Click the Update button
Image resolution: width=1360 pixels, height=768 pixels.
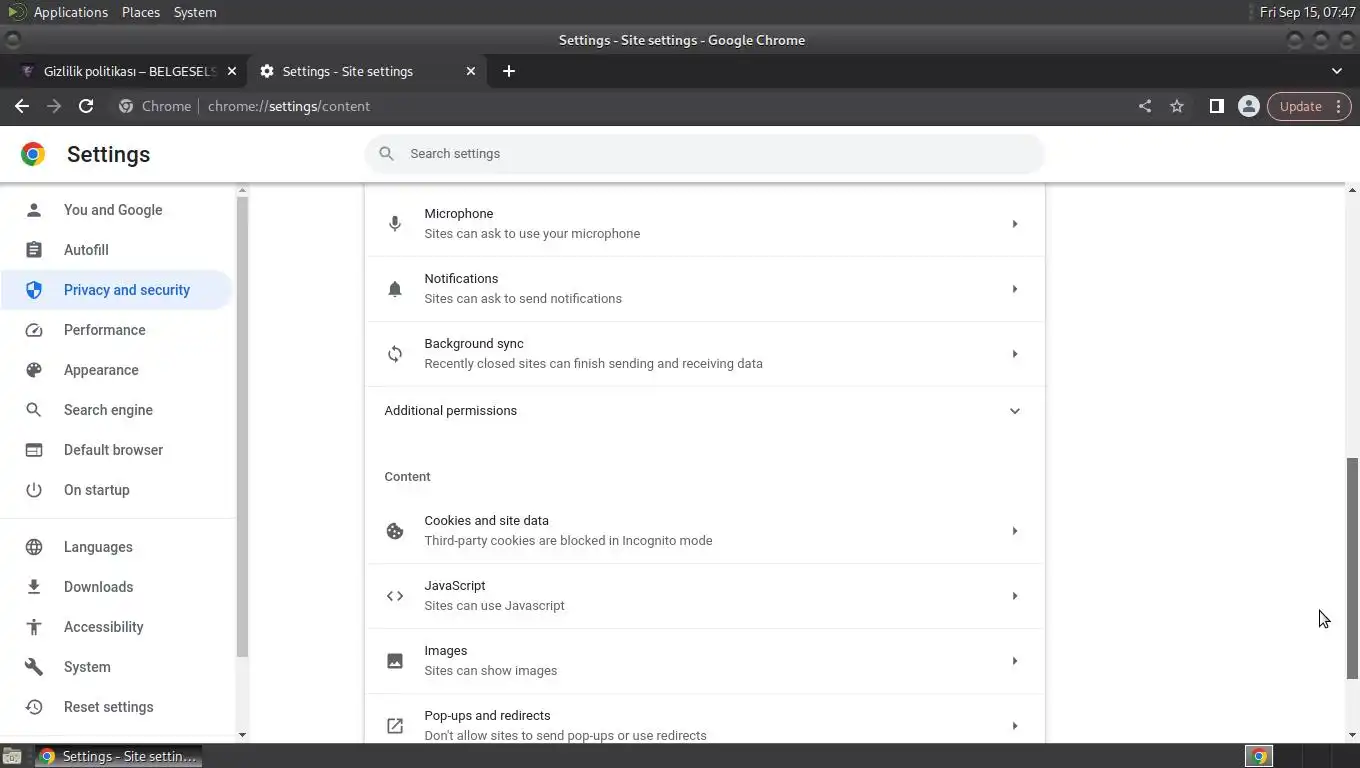[x=1300, y=106]
